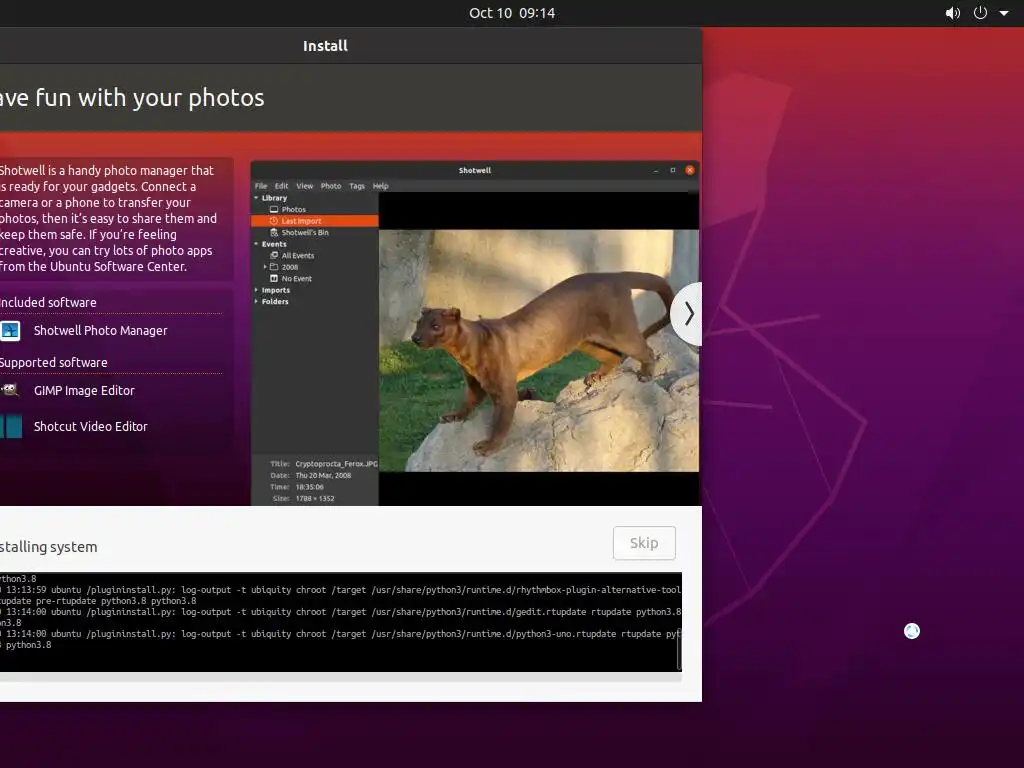Click the Shotwell window title text
The width and height of the screenshot is (1024, 768).
point(475,170)
